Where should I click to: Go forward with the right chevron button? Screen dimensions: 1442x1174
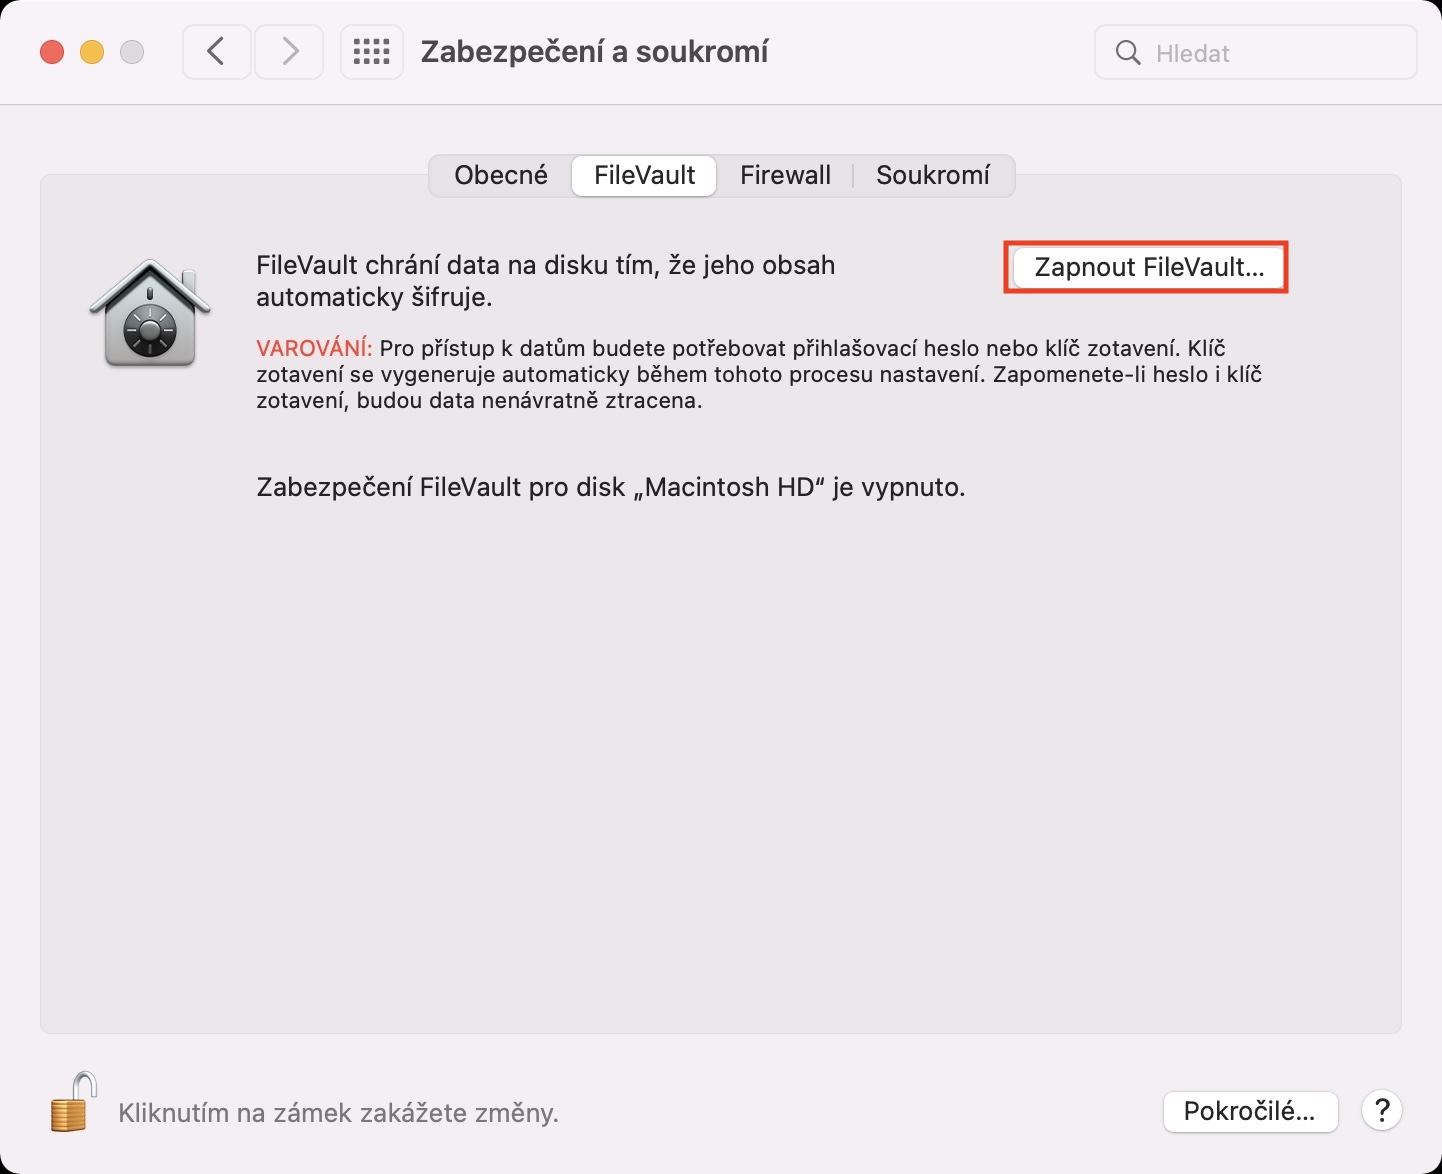point(289,52)
